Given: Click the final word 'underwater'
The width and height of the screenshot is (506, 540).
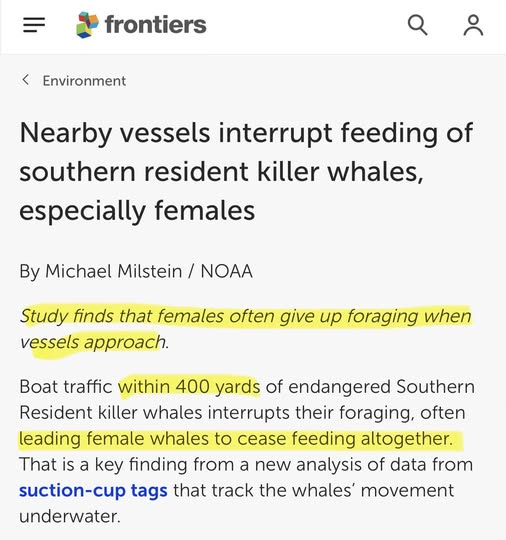Looking at the screenshot, I should (x=68, y=516).
